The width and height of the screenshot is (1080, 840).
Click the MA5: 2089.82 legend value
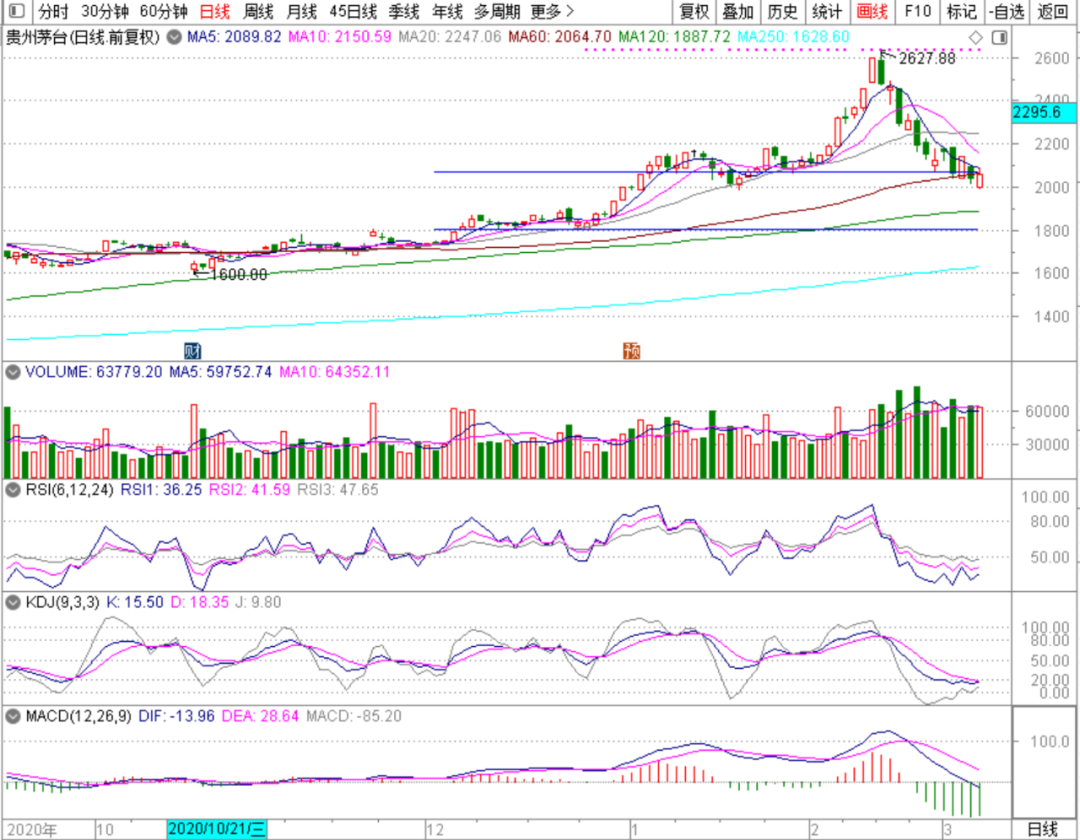click(234, 37)
